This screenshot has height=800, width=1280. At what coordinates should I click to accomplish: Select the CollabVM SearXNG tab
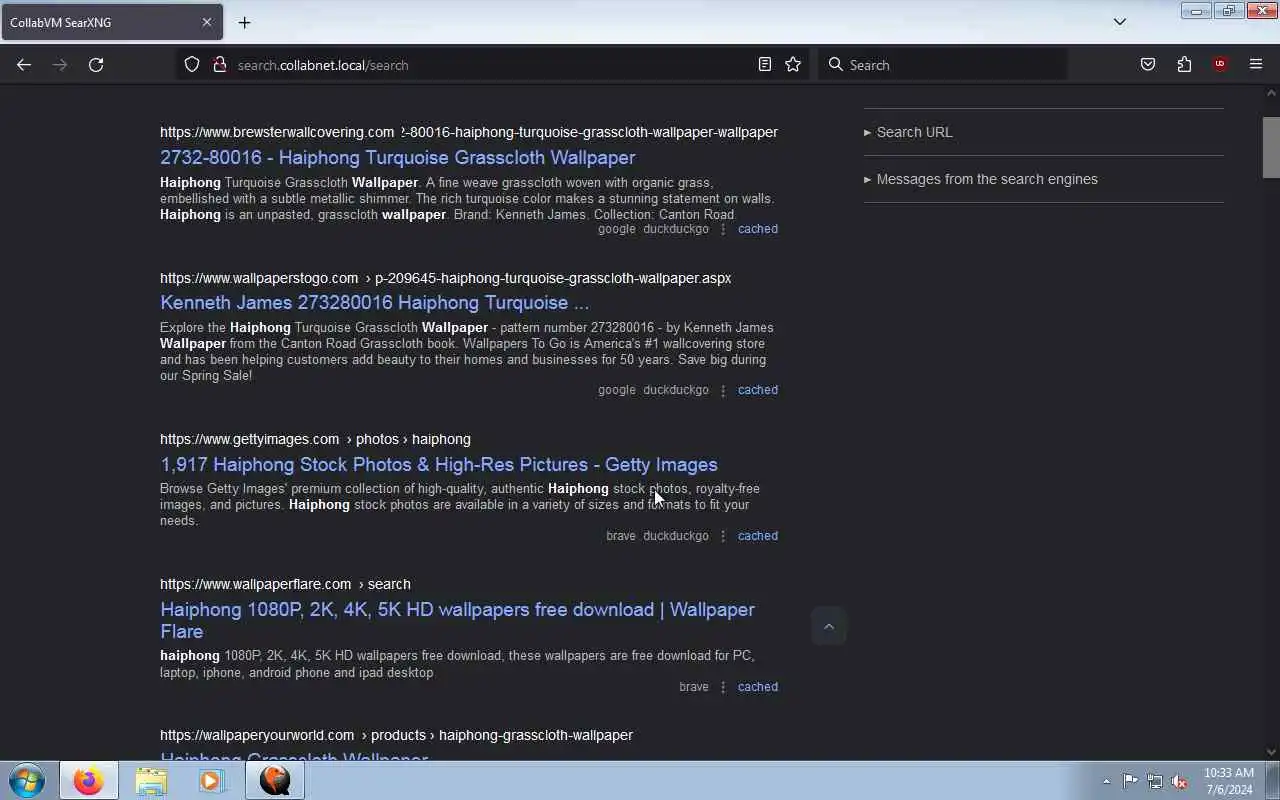(x=111, y=22)
